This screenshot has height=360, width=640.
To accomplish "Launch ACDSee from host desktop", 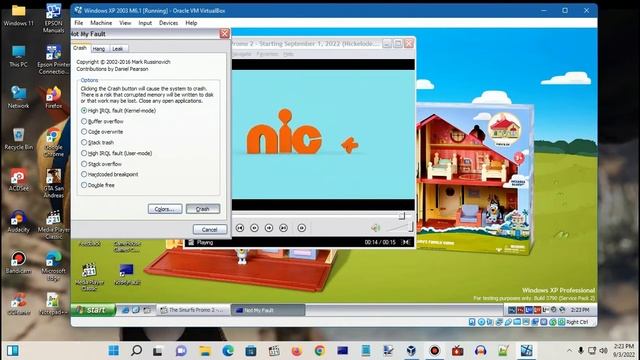I will 18,180.
